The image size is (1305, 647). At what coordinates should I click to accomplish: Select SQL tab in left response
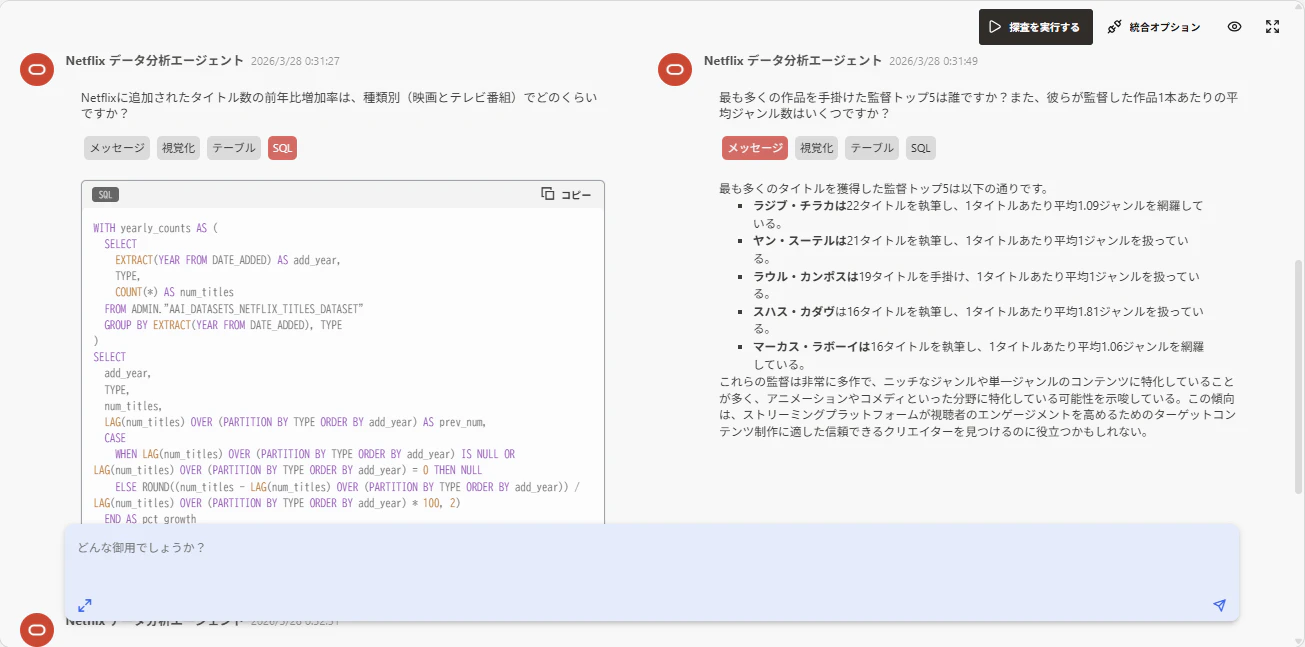coord(282,148)
